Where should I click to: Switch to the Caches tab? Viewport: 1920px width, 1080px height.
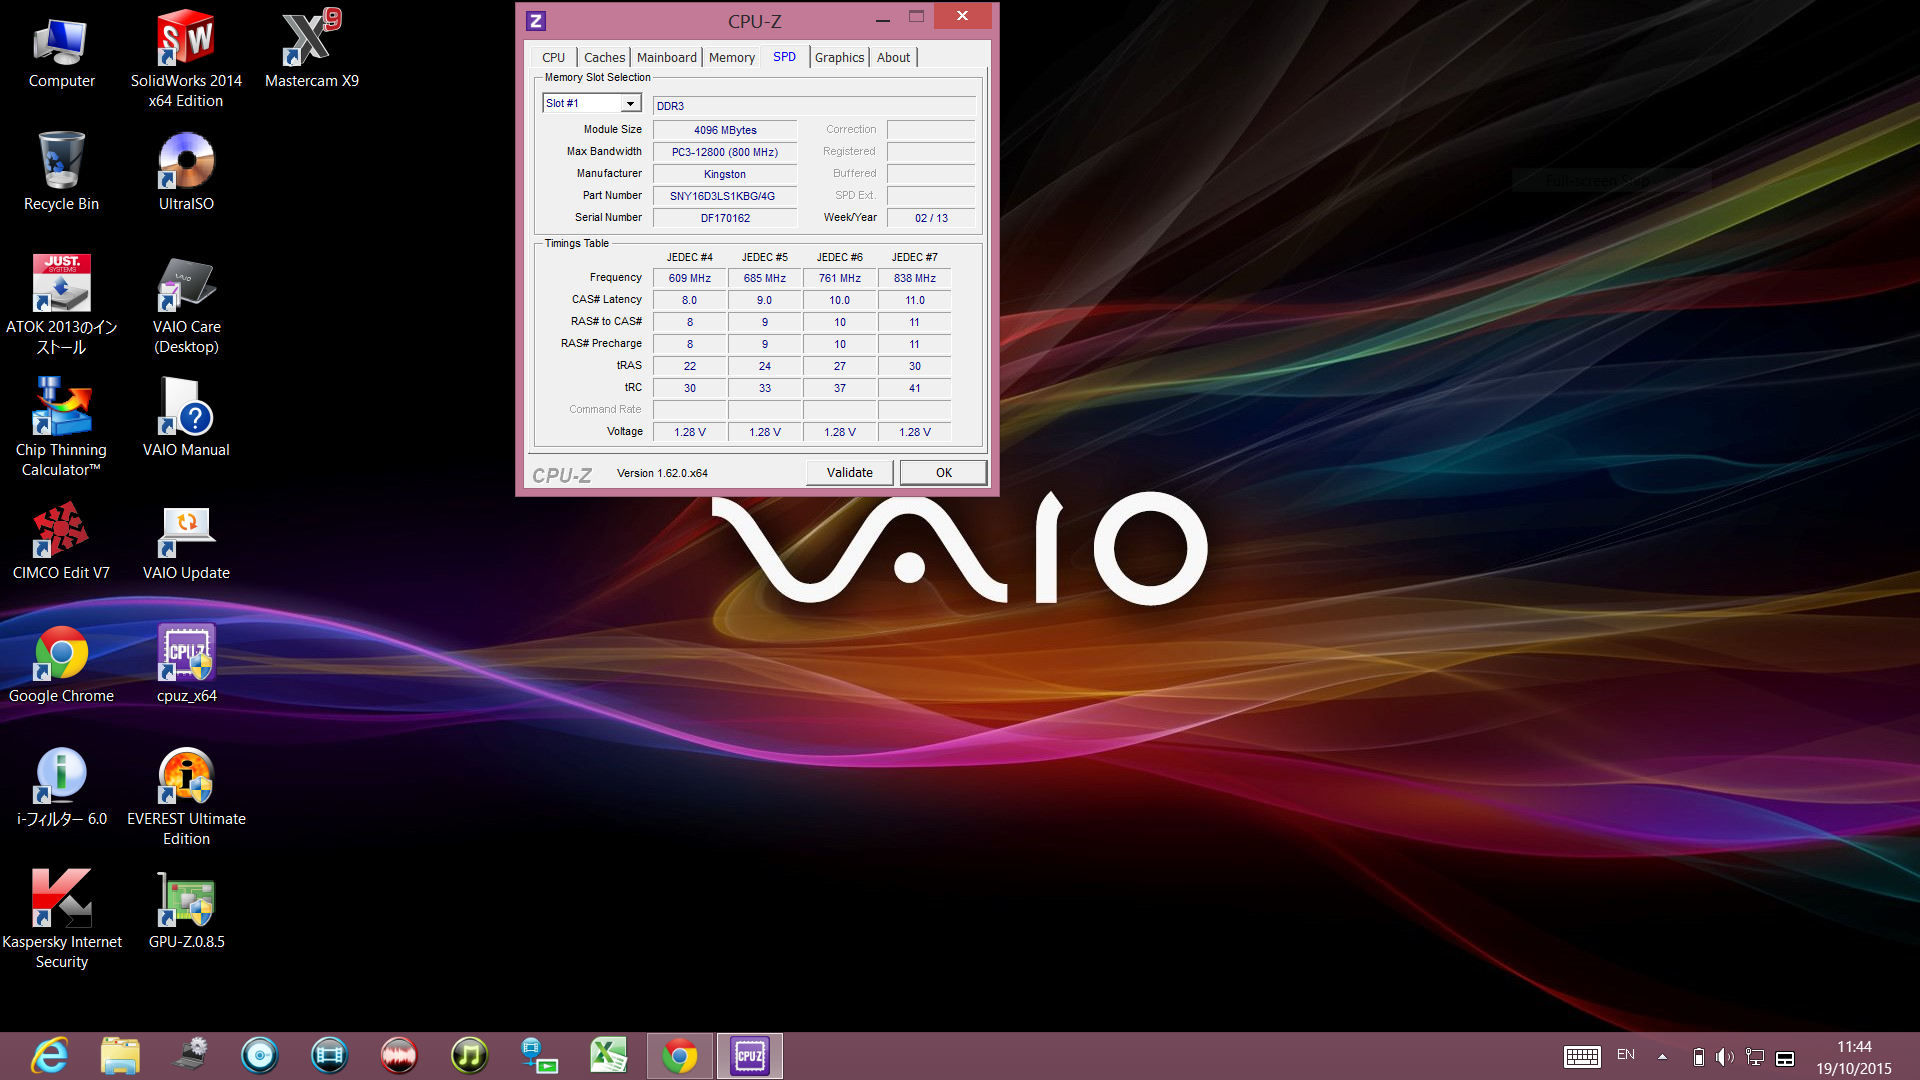coord(604,58)
